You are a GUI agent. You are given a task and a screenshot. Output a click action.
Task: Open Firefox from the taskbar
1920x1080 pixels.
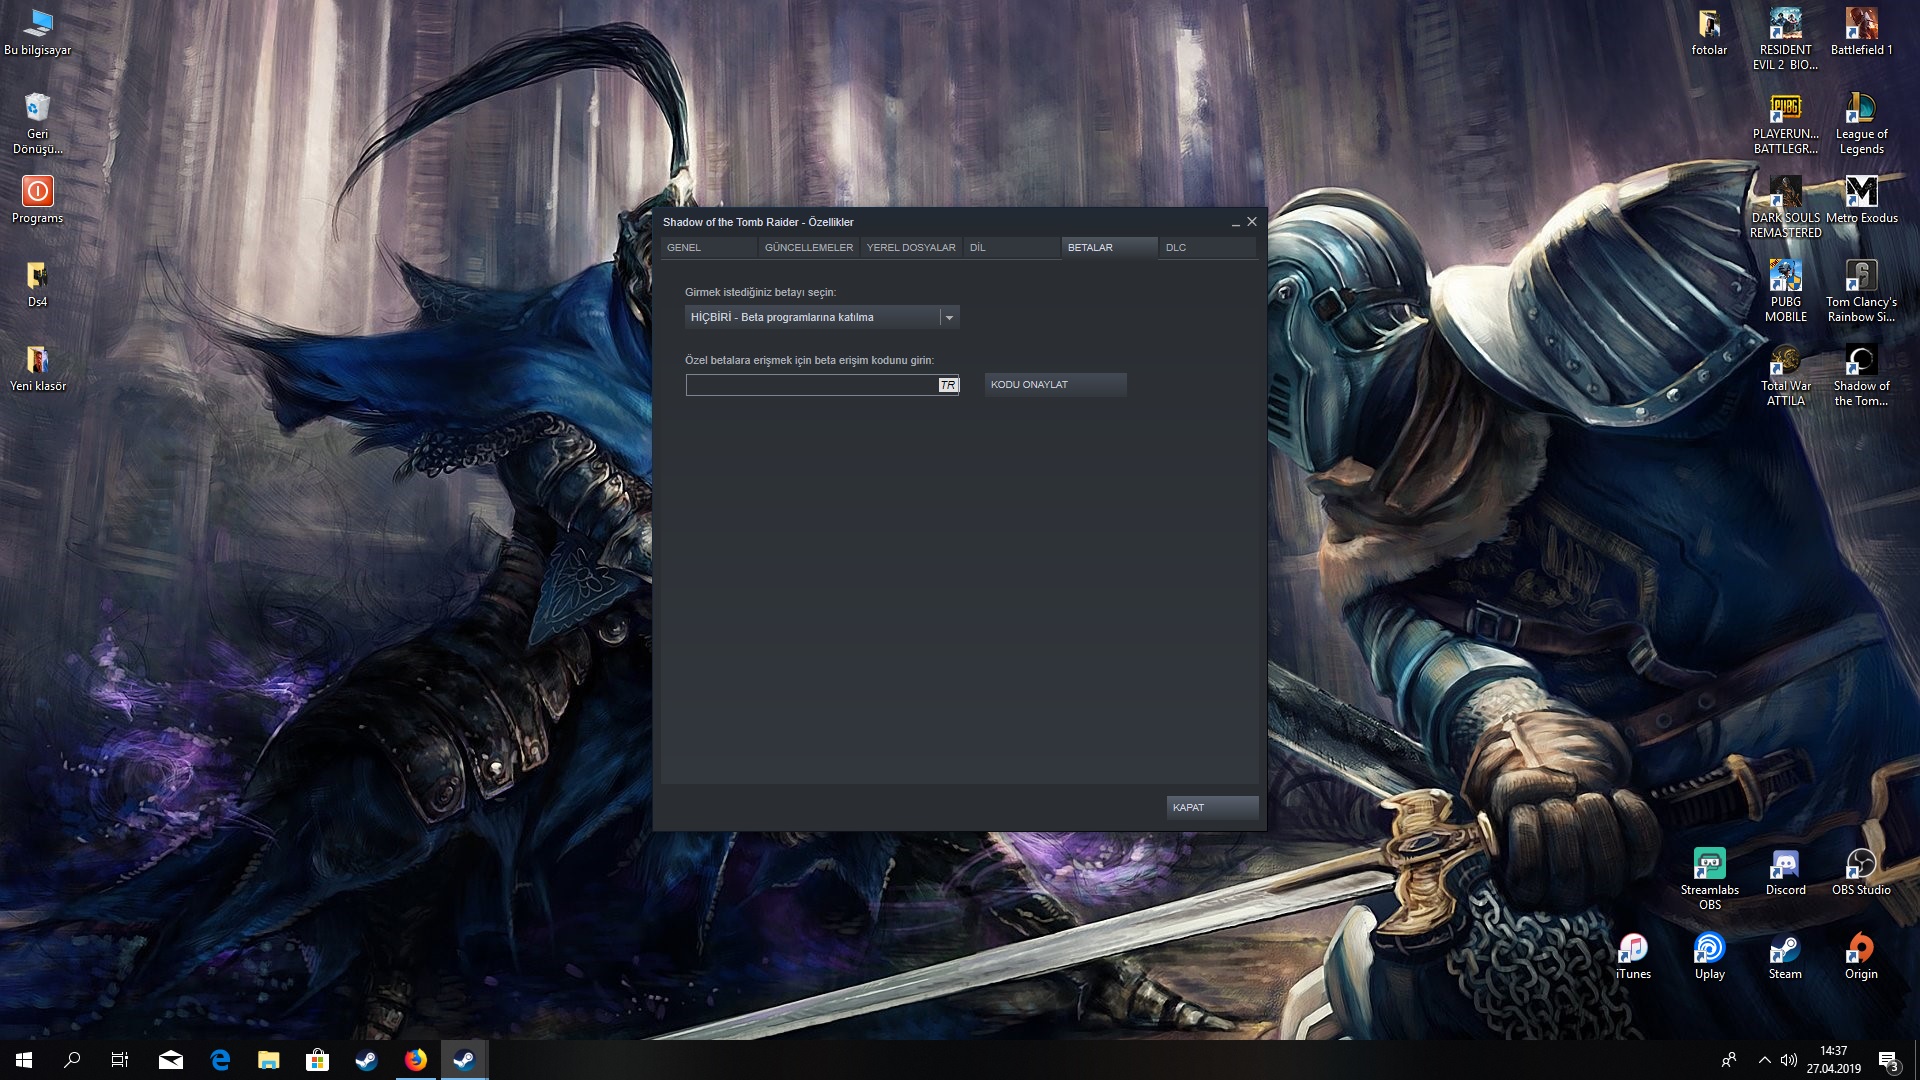pos(416,1060)
